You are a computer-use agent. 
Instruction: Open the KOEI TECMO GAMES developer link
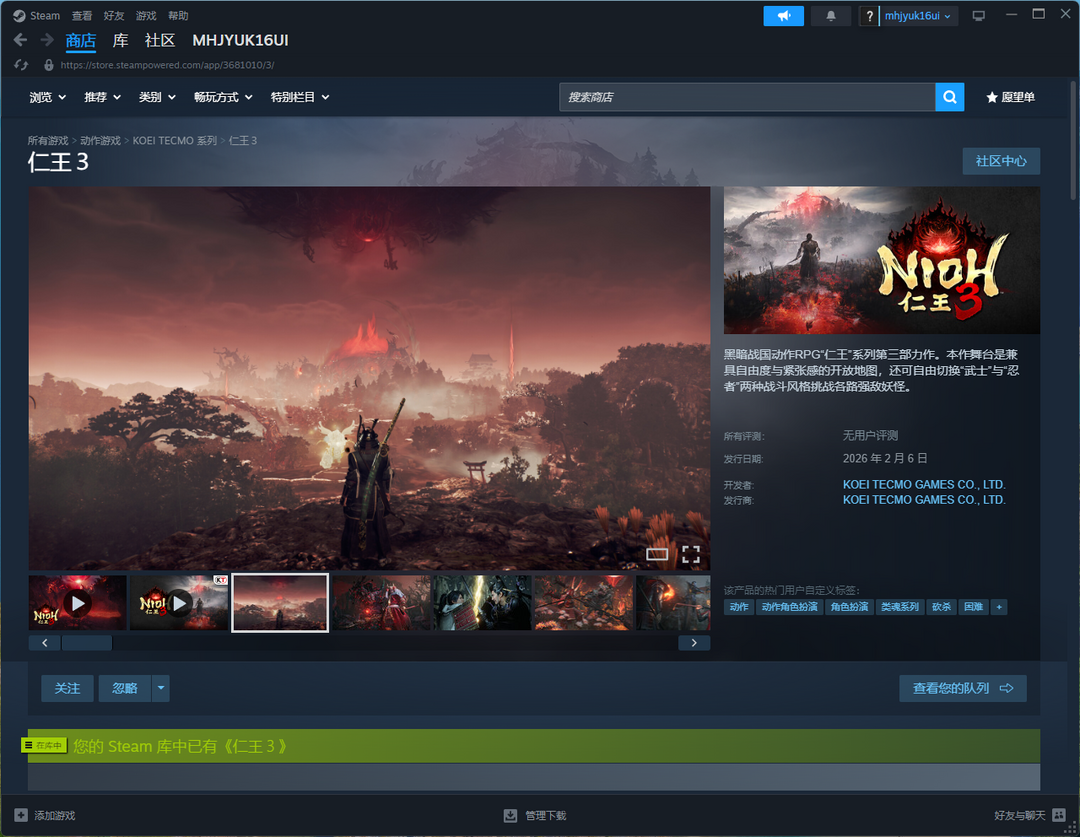[x=923, y=485]
